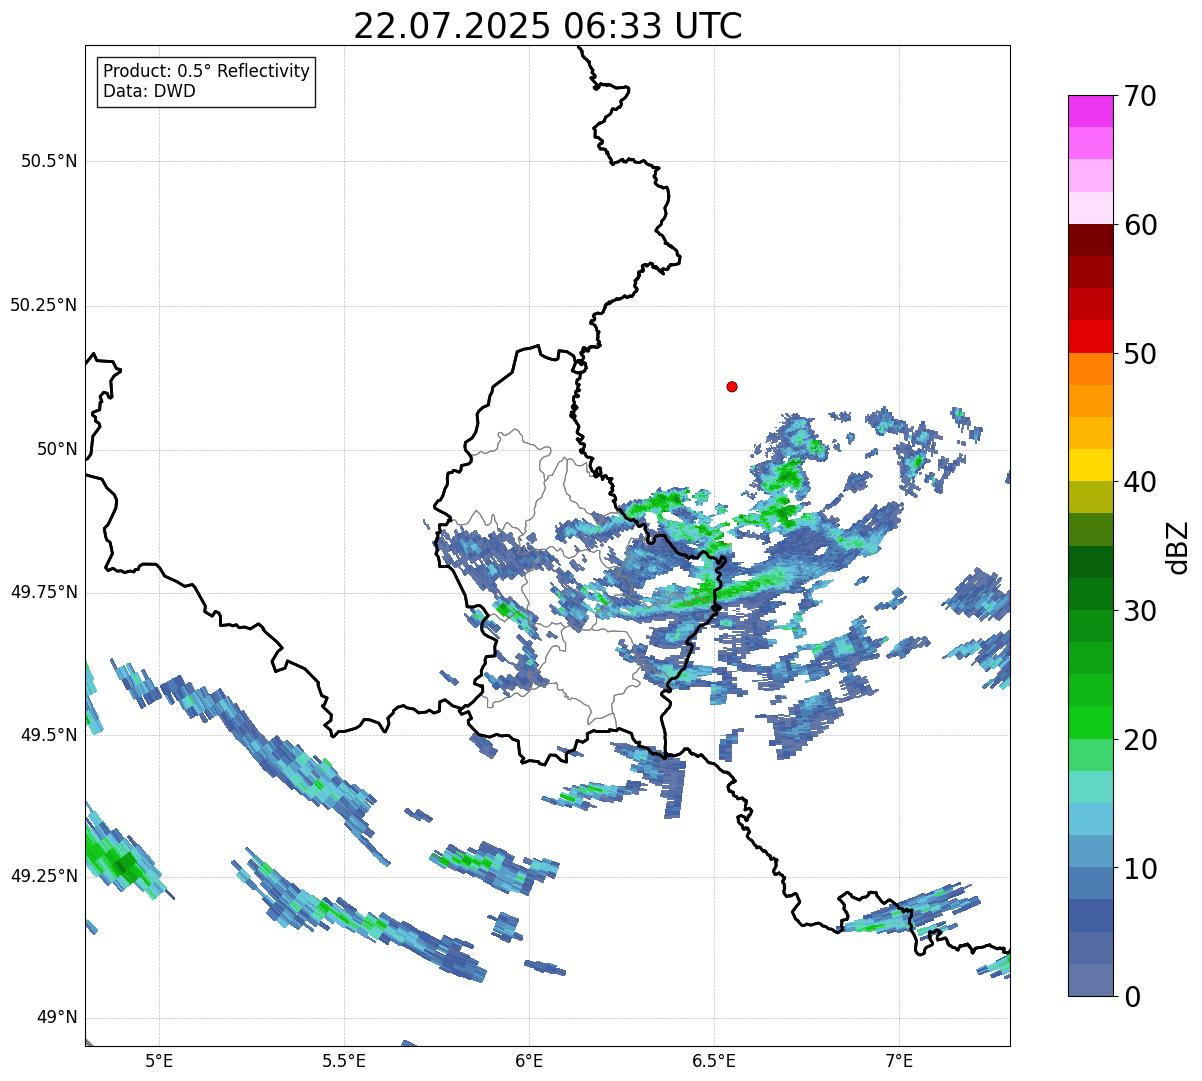Screen dimensions: 1202x1081
Task: Click the colorbar tick value 40
Action: 1140,482
